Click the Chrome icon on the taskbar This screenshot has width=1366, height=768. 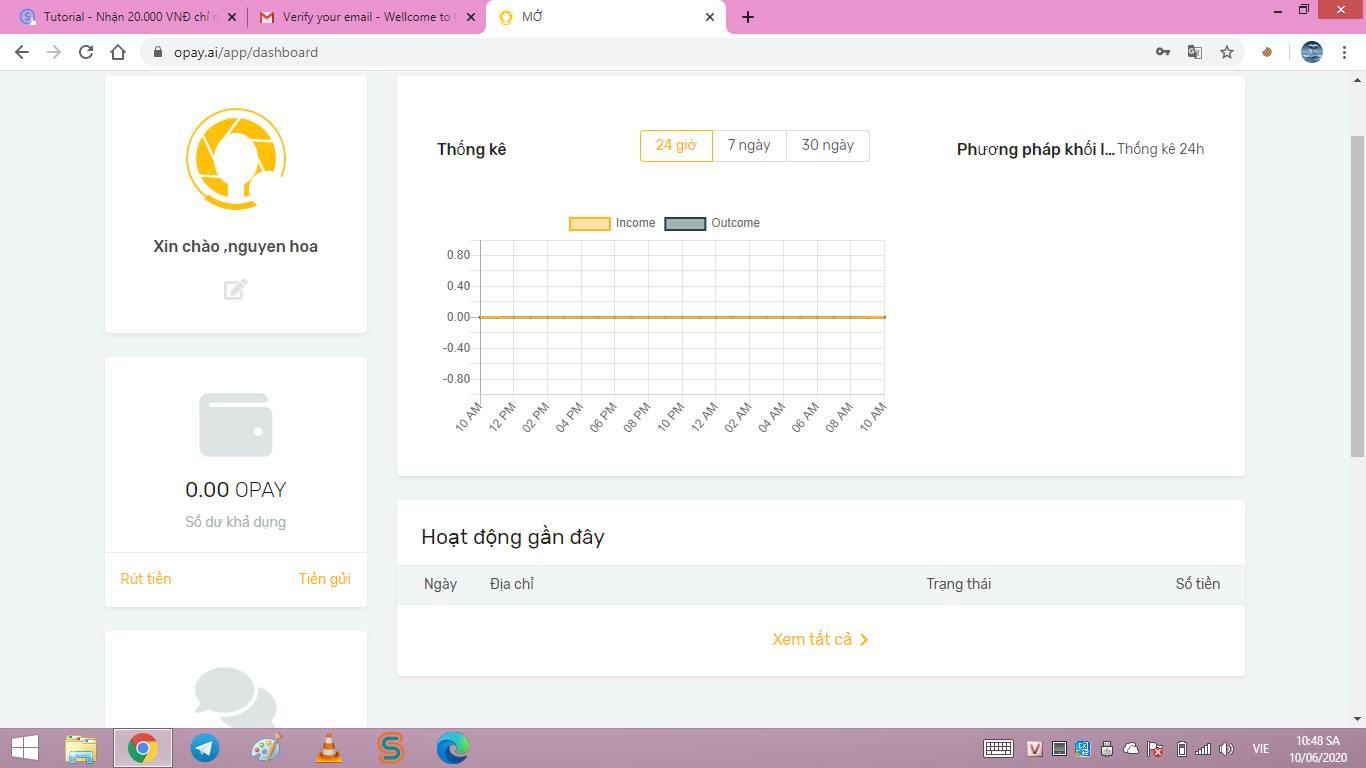[x=143, y=748]
